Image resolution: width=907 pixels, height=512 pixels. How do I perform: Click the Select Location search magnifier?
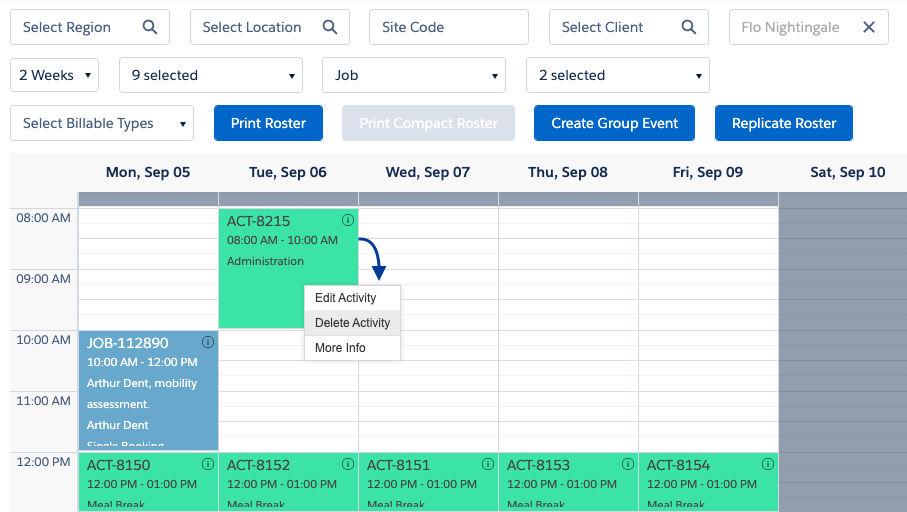click(330, 27)
